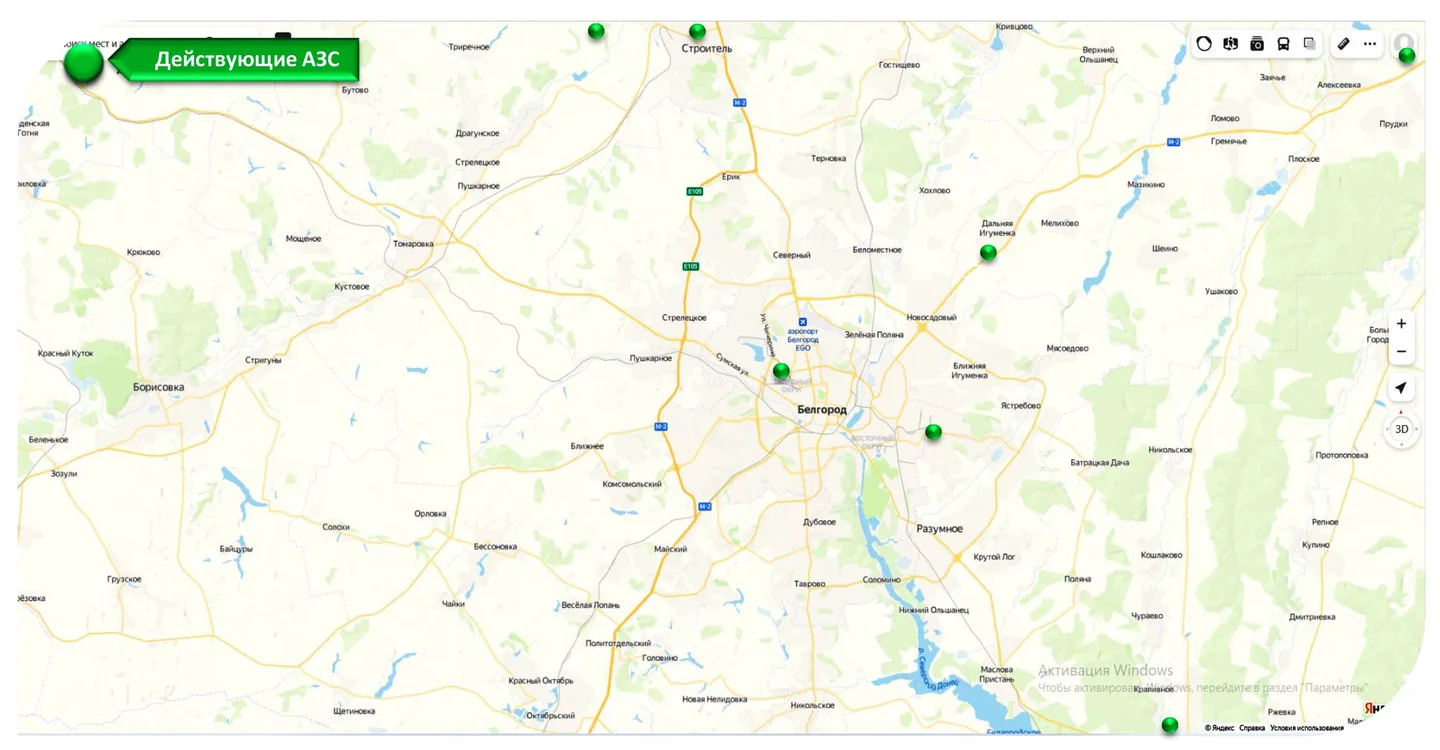The width and height of the screenshot is (1440, 750).
Task: Select the green marker in central Белгород
Action: (x=781, y=371)
